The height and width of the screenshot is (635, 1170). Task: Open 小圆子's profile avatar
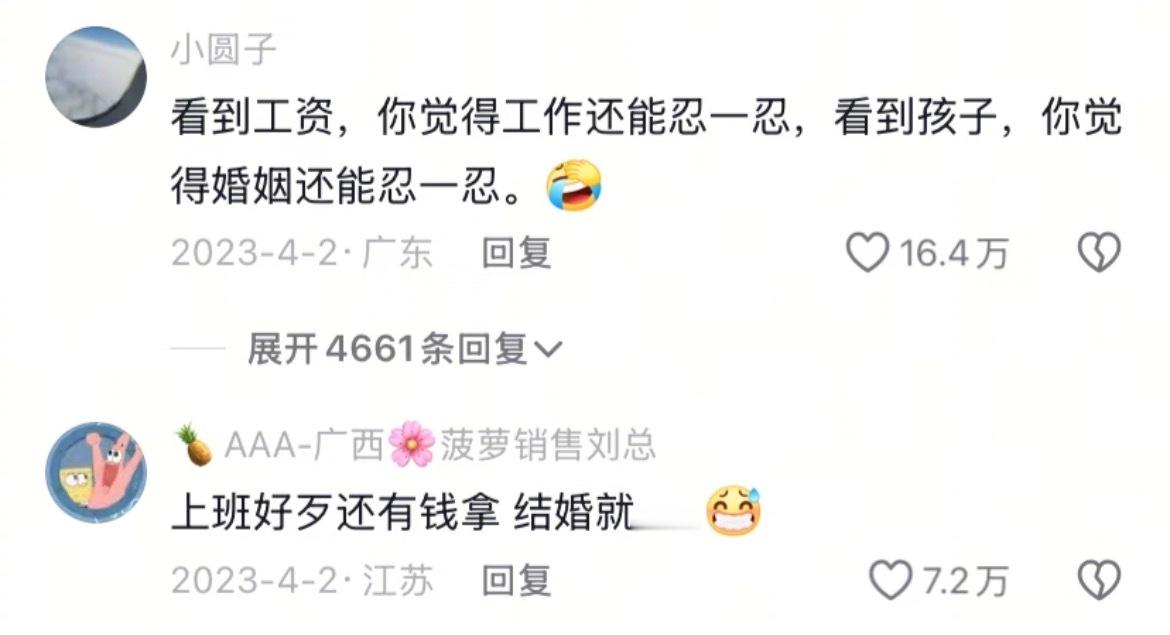pos(96,77)
